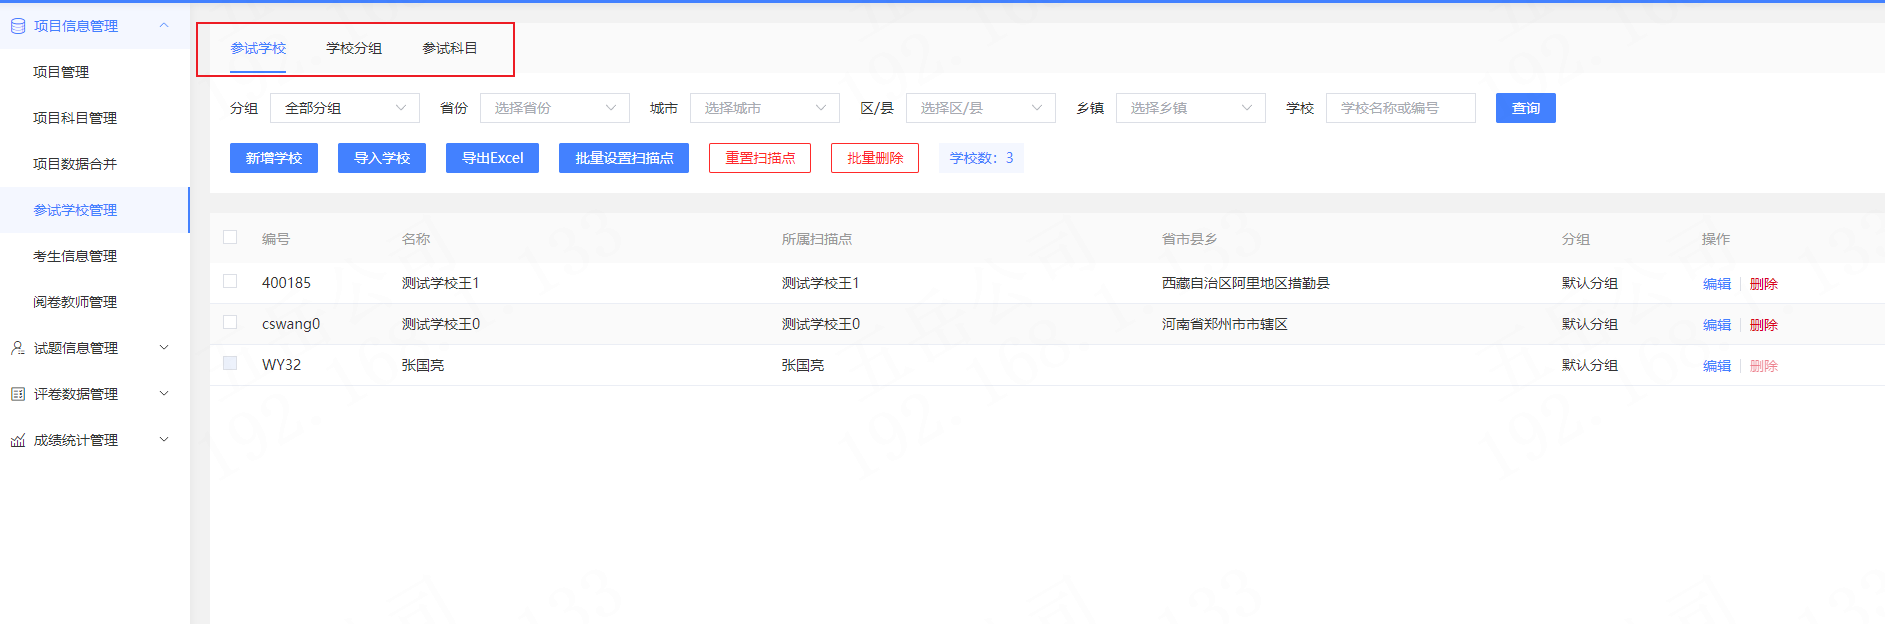Open the 全部分组 group dropdown

point(344,108)
